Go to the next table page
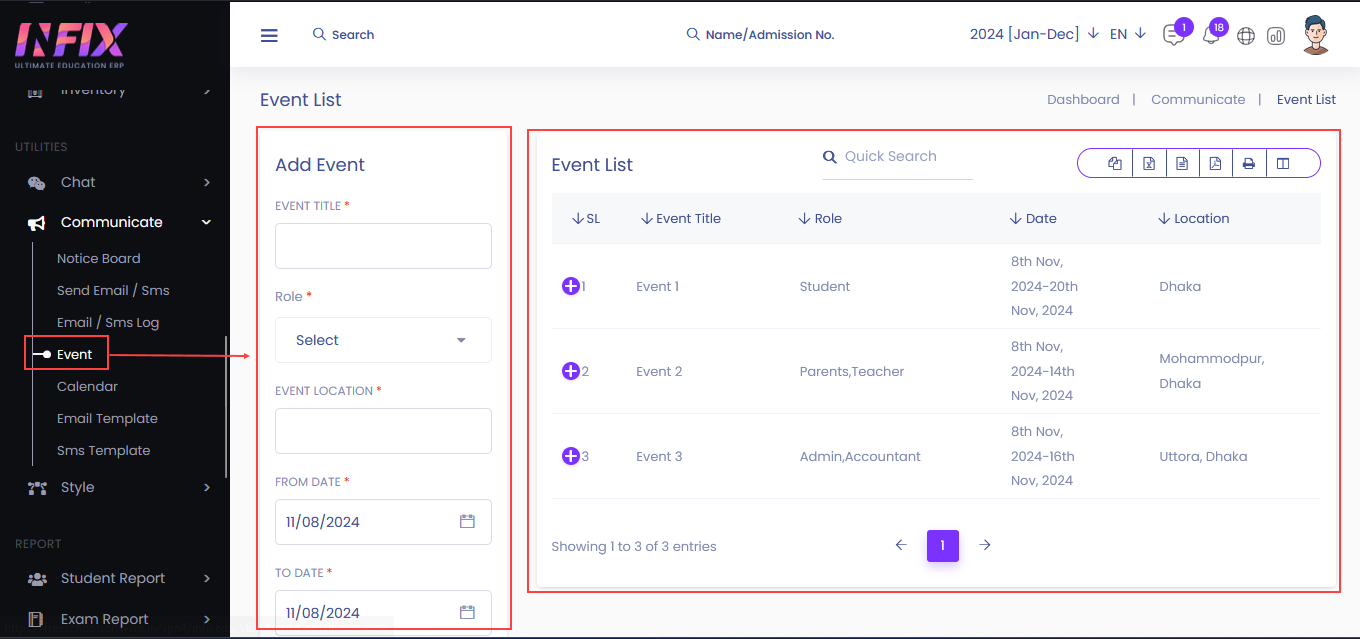This screenshot has width=1360, height=639. (985, 545)
